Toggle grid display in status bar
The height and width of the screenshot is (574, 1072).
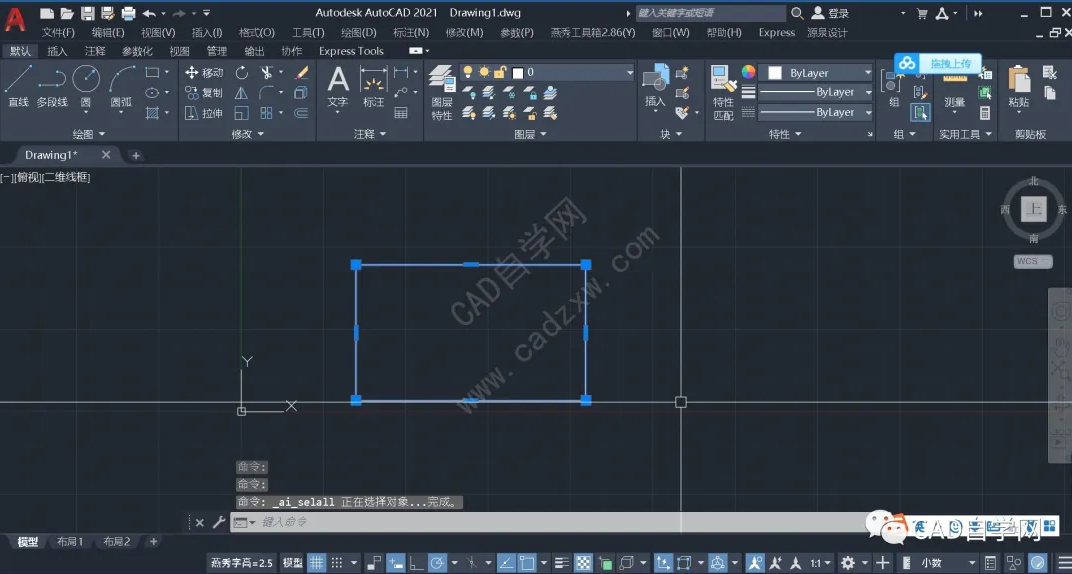(x=316, y=563)
